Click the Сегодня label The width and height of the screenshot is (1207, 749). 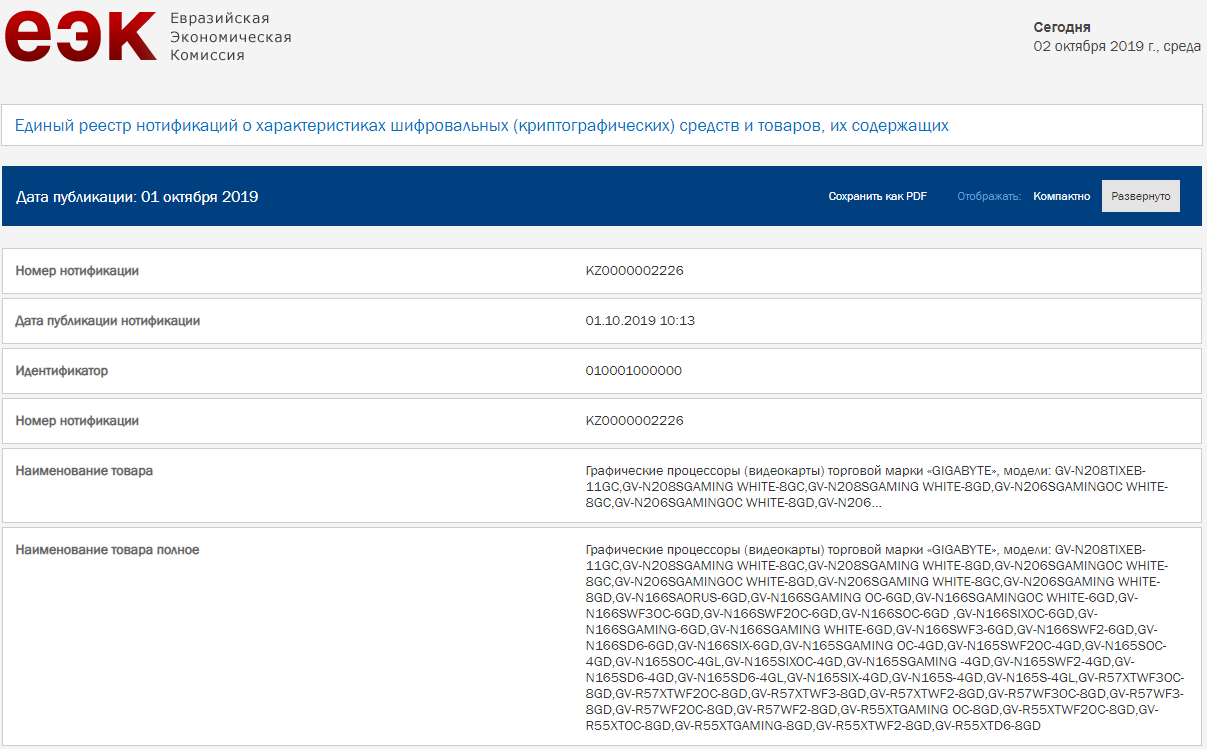click(x=1062, y=27)
